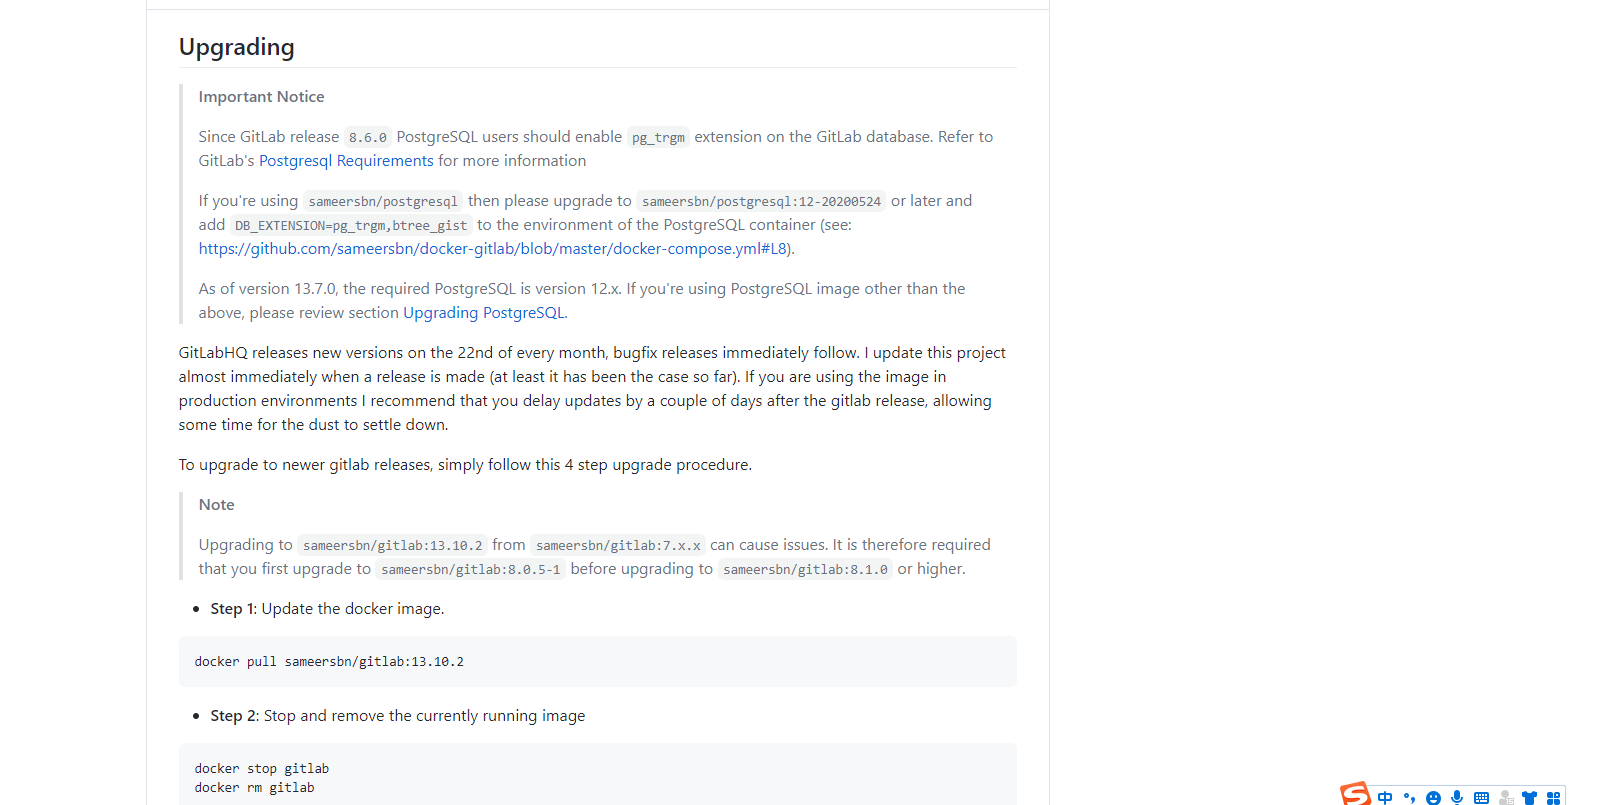
Task: Click the DB_EXTENSION=pg_trgm,btree_gist code text
Action: [351, 225]
